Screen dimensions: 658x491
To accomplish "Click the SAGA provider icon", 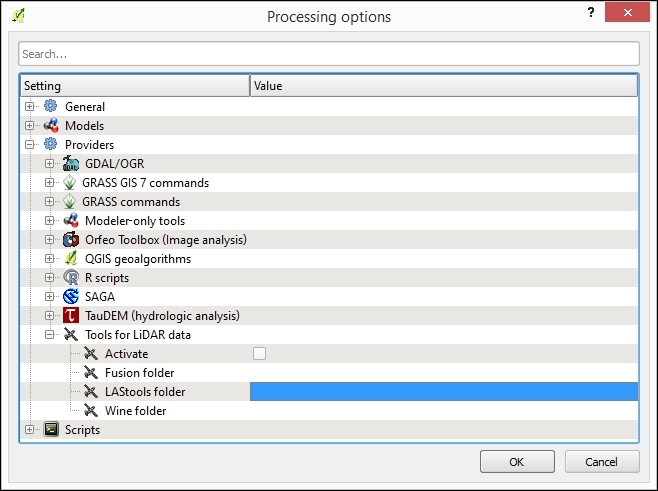I will point(71,296).
